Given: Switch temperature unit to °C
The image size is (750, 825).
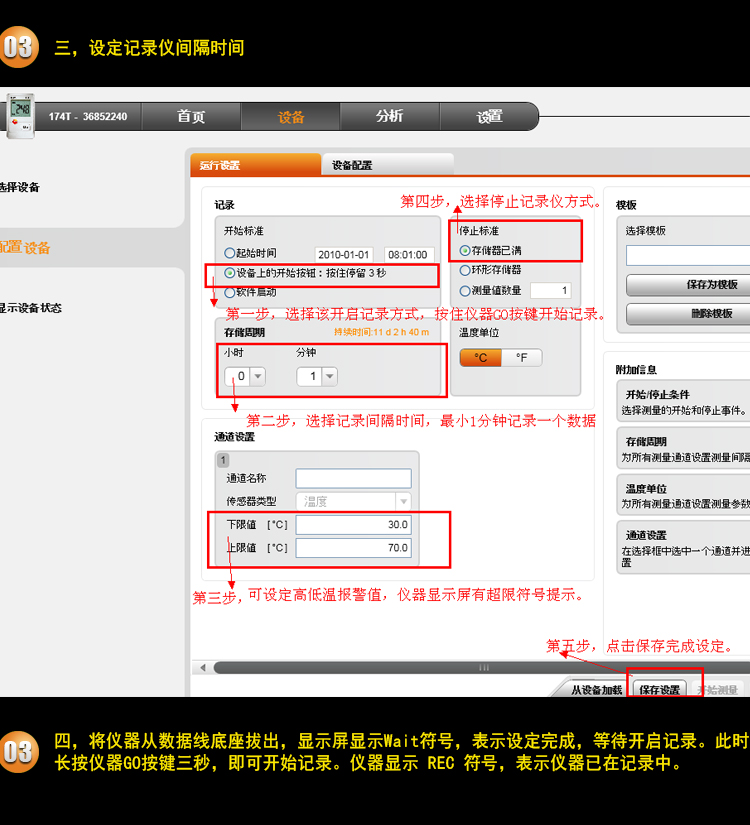Looking at the screenshot, I should tap(481, 357).
